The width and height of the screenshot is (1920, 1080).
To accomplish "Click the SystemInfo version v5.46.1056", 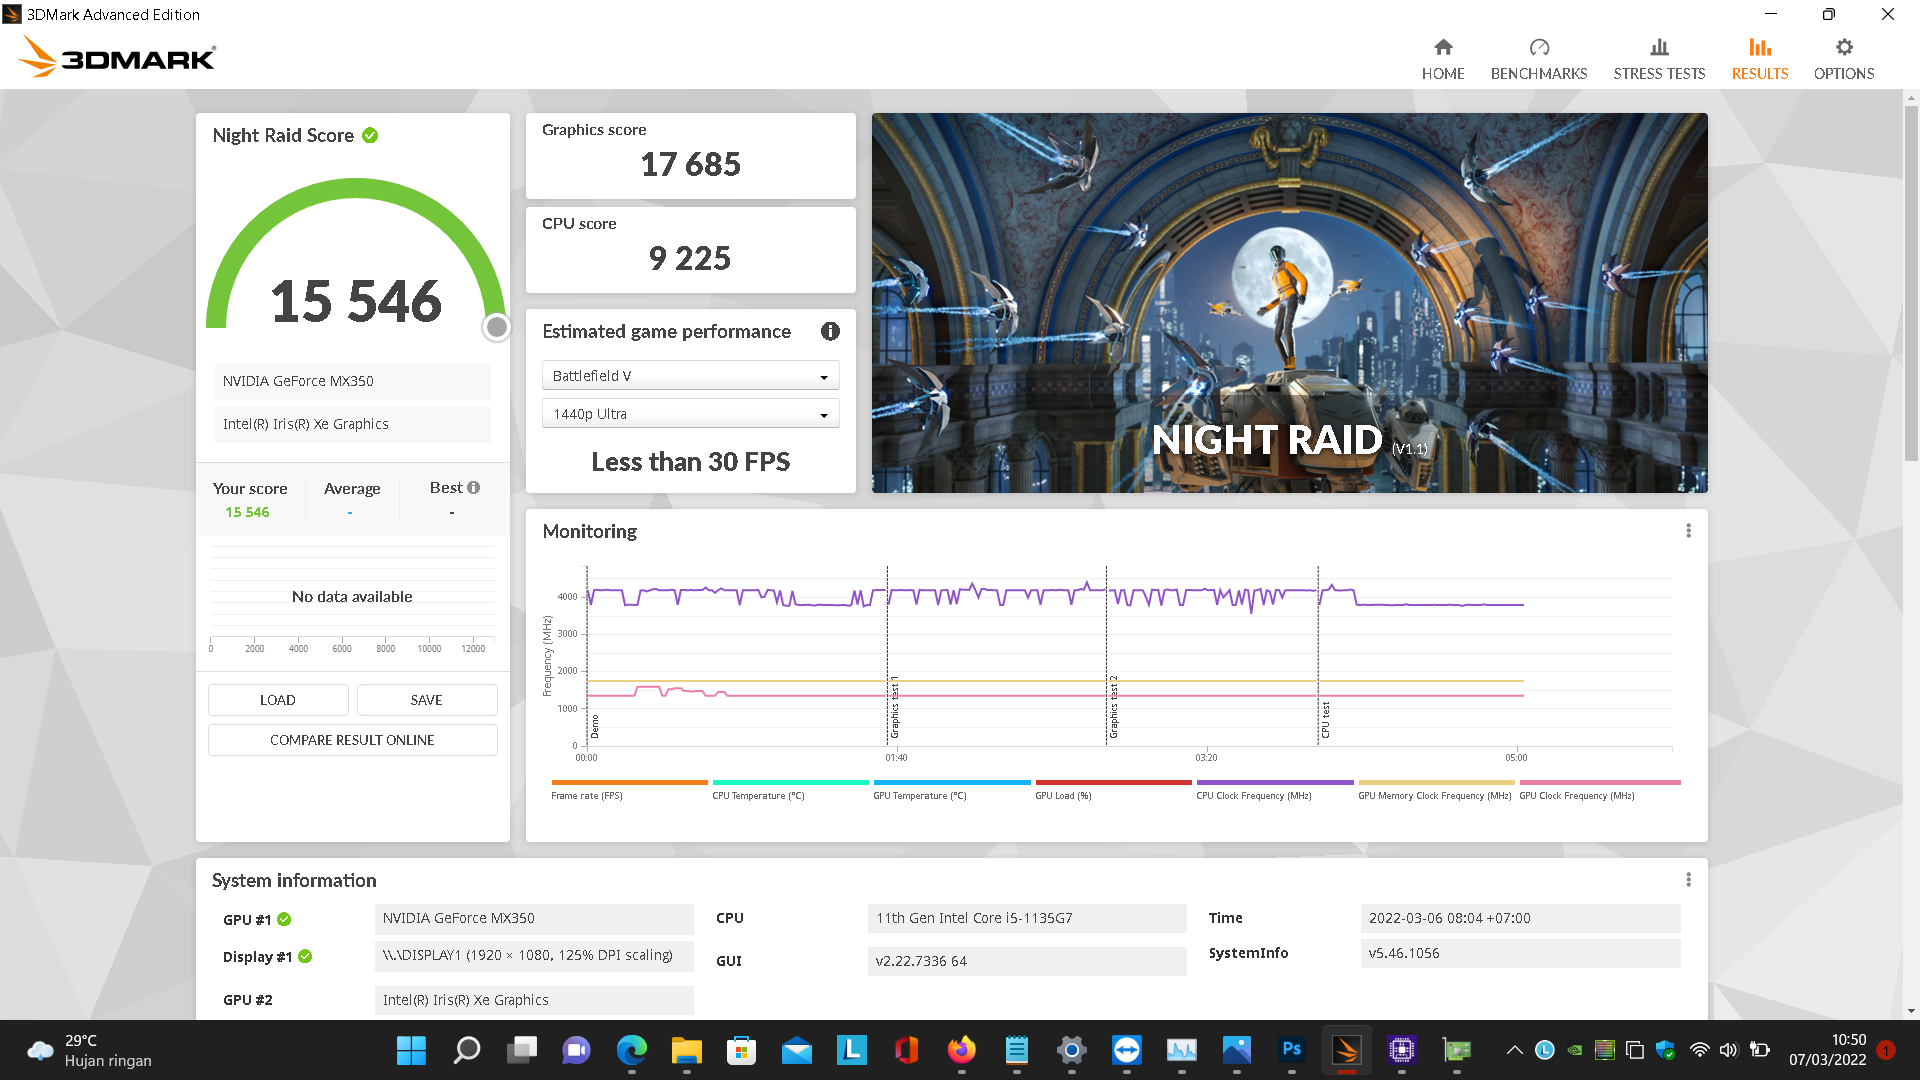I will [x=1520, y=953].
